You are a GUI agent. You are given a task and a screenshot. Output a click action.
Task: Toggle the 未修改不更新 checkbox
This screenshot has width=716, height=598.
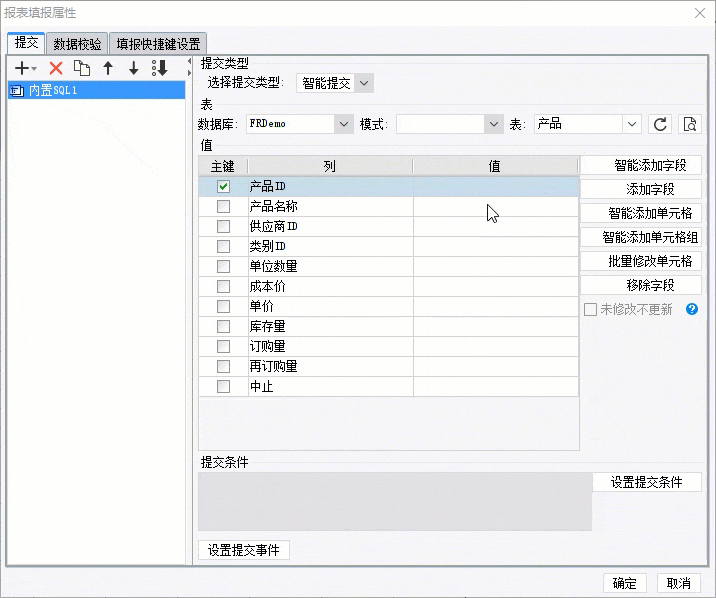pos(590,309)
